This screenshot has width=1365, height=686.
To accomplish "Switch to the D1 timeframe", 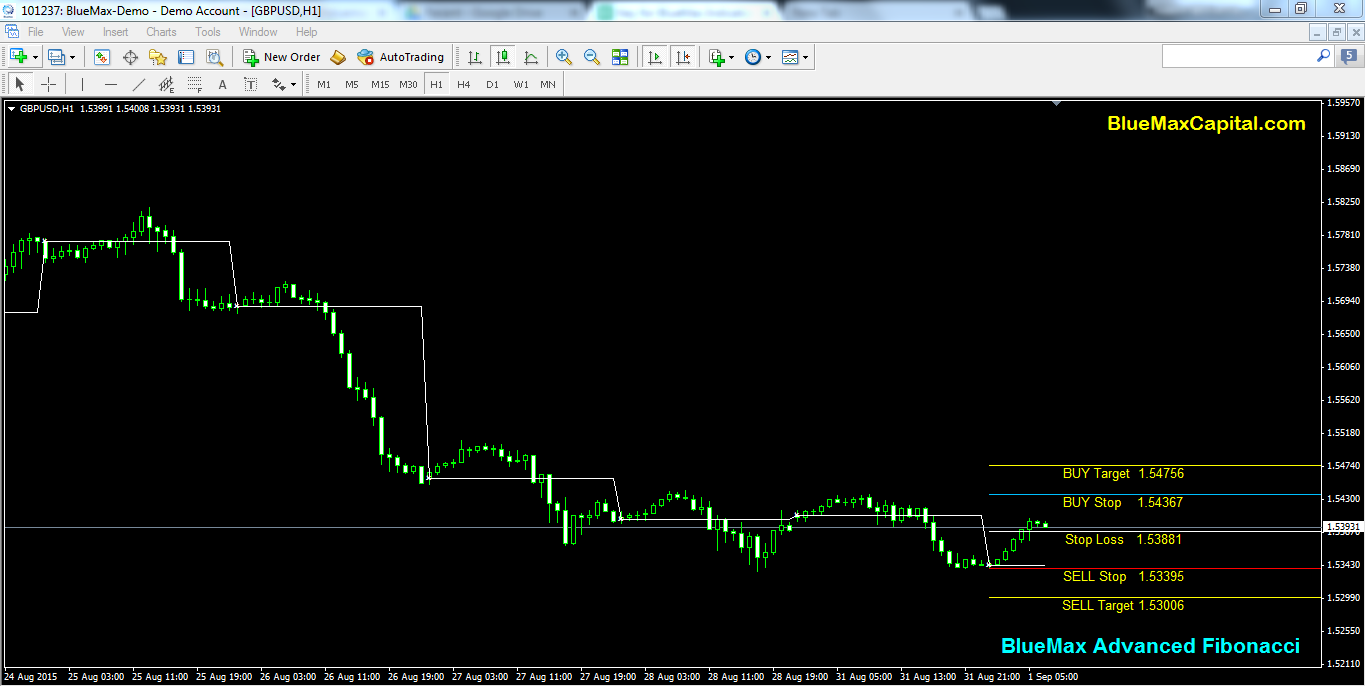I will click(492, 84).
